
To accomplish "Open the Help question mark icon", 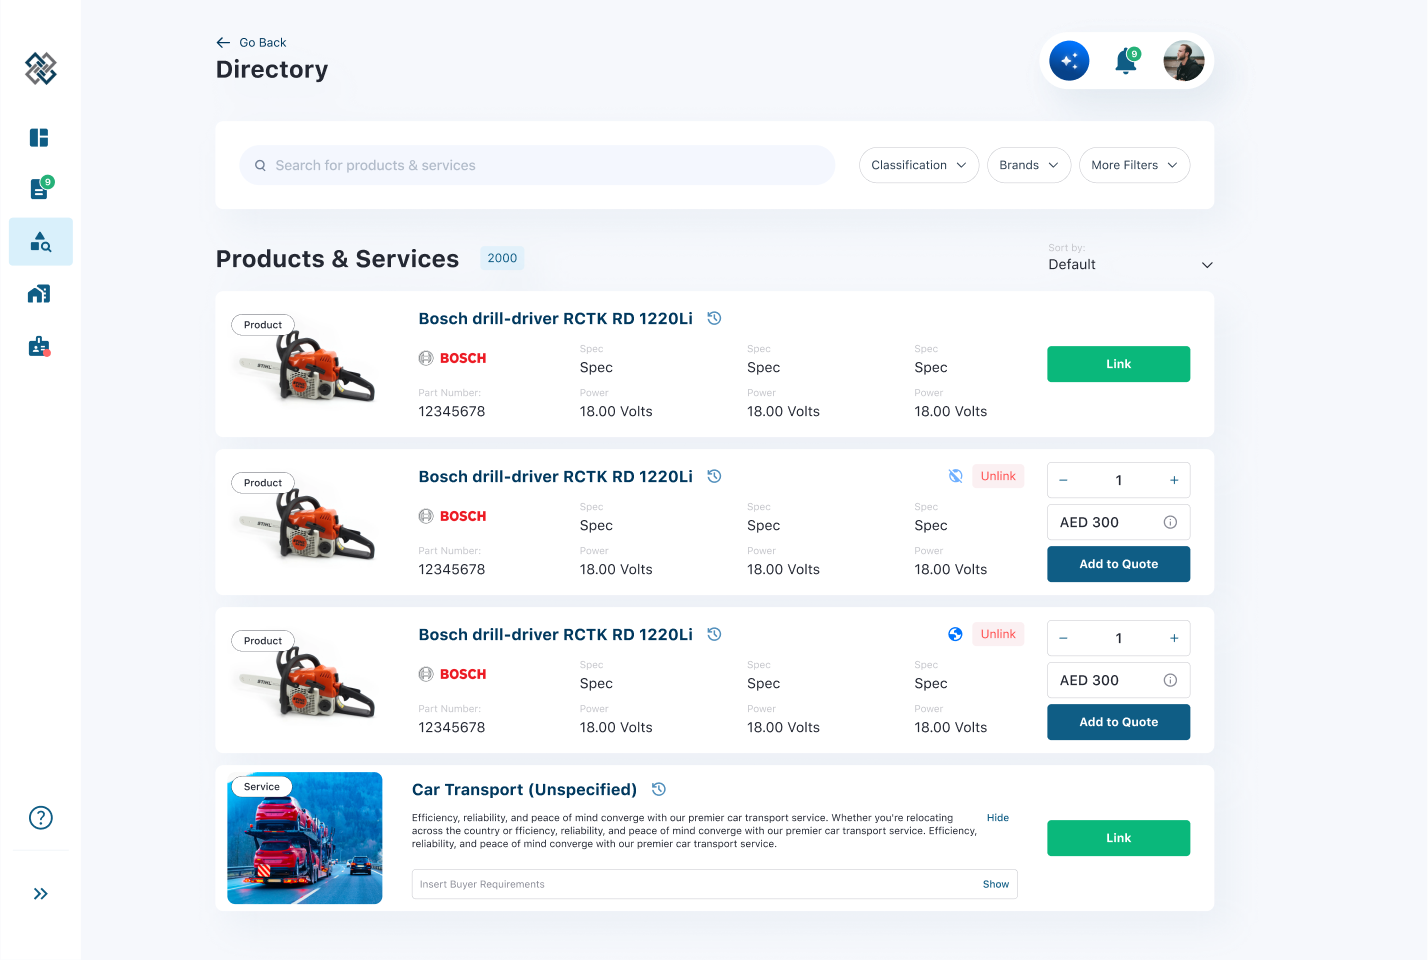I will (40, 817).
